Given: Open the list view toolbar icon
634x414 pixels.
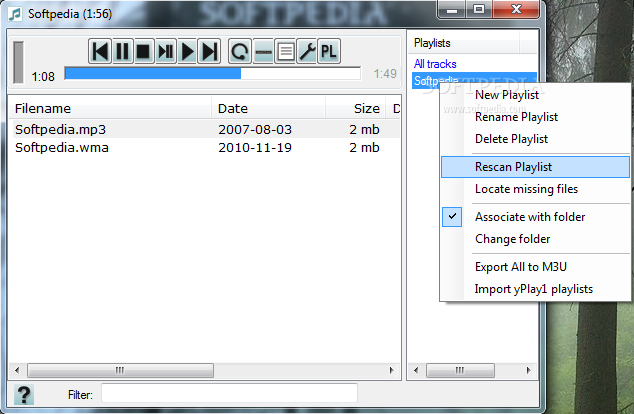Looking at the screenshot, I should (x=285, y=51).
